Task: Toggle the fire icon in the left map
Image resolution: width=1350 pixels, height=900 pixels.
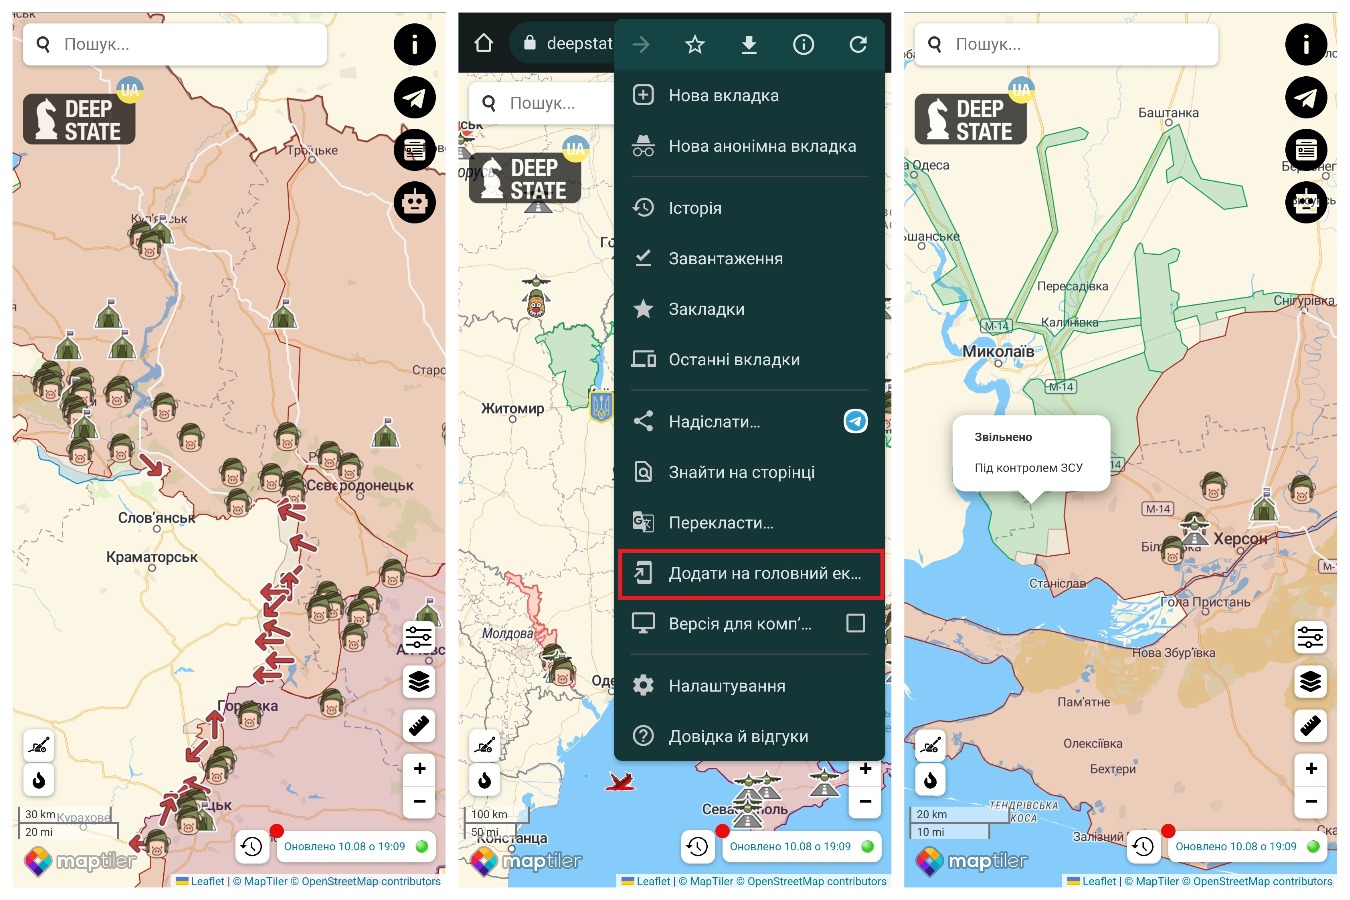Action: (x=39, y=780)
